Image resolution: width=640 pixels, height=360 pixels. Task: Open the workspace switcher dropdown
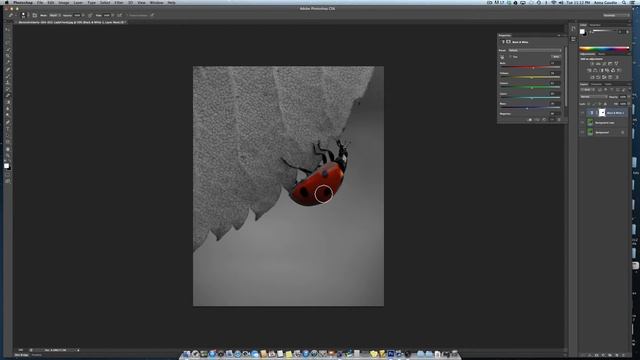[x=616, y=15]
